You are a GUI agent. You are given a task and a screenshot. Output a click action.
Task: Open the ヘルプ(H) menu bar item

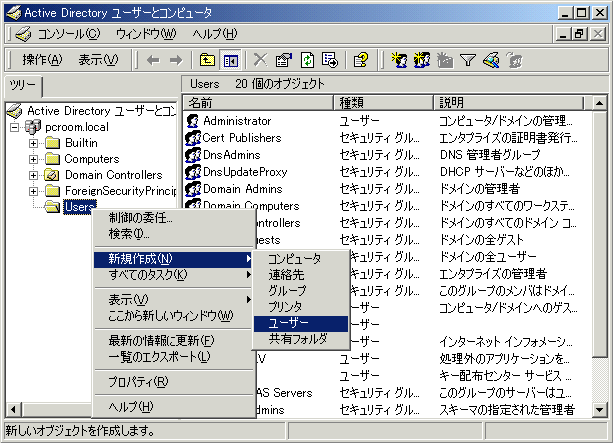tap(215, 34)
